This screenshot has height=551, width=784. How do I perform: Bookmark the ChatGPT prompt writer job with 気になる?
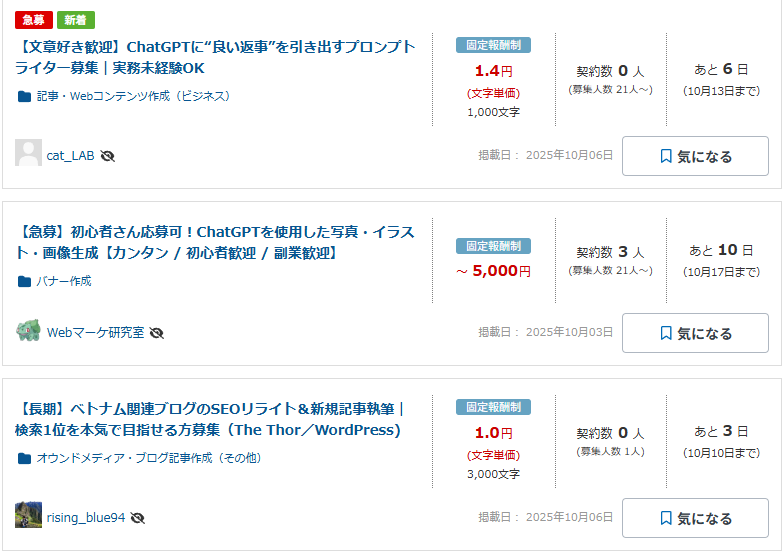(x=695, y=156)
